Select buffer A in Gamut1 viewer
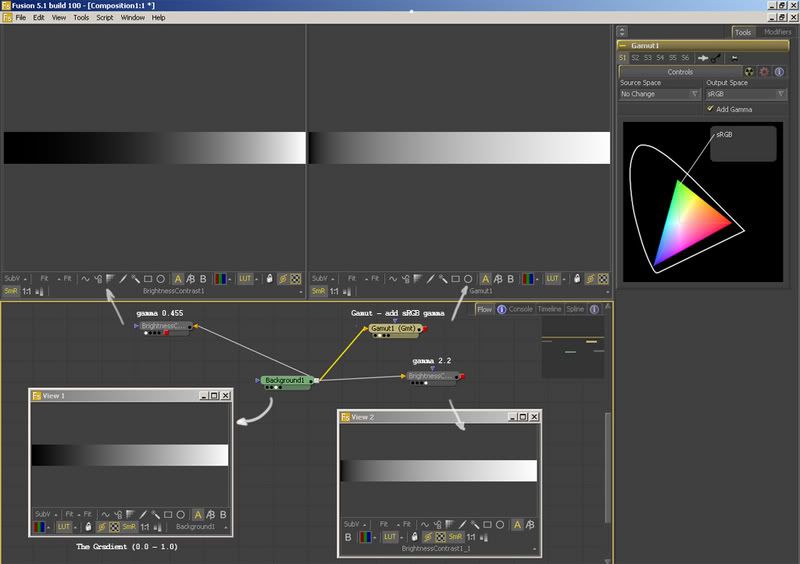The width and height of the screenshot is (800, 564). pyautogui.click(x=485, y=279)
